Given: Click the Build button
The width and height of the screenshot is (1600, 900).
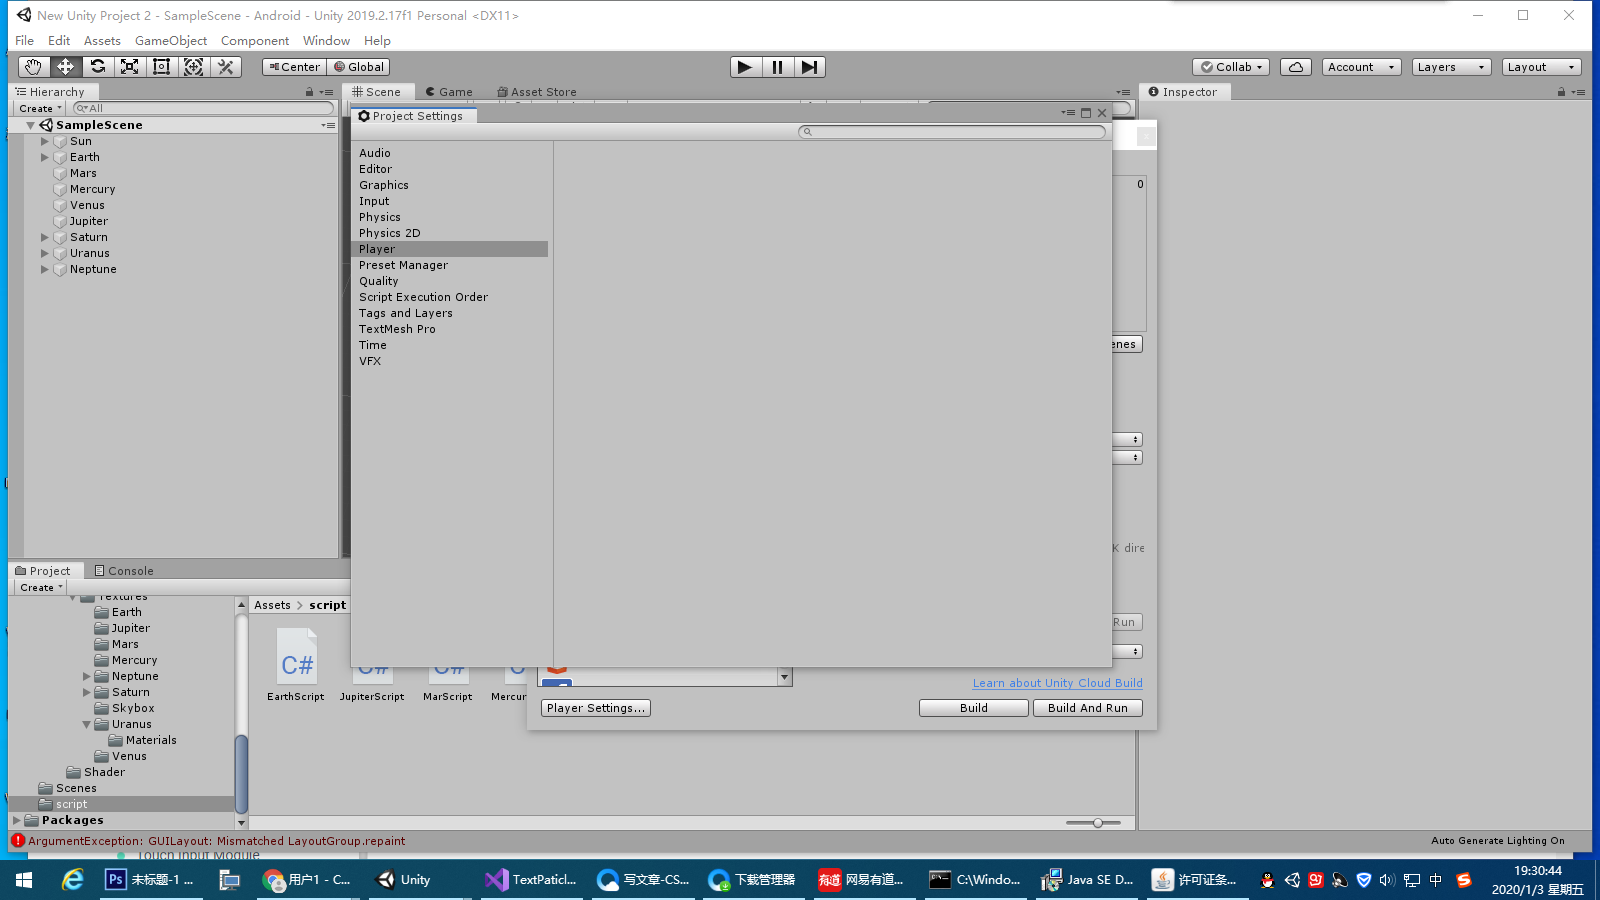Looking at the screenshot, I should pos(974,708).
